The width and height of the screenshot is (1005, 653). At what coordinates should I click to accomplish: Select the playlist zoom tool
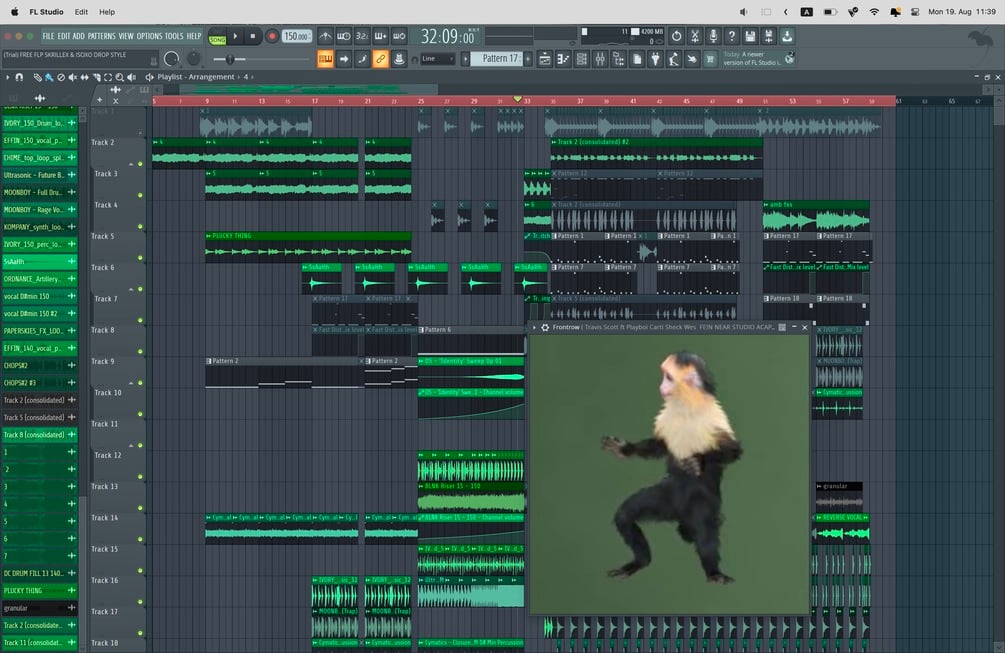click(x=119, y=77)
